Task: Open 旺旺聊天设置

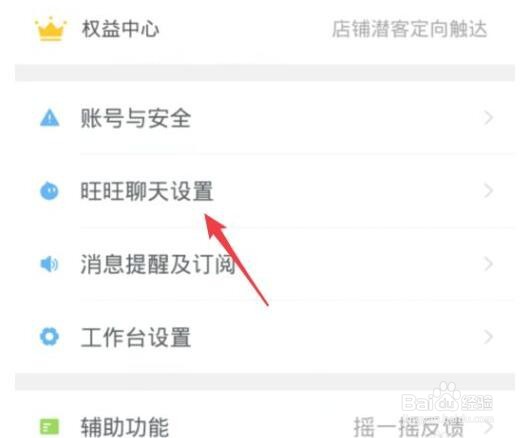Action: 265,191
